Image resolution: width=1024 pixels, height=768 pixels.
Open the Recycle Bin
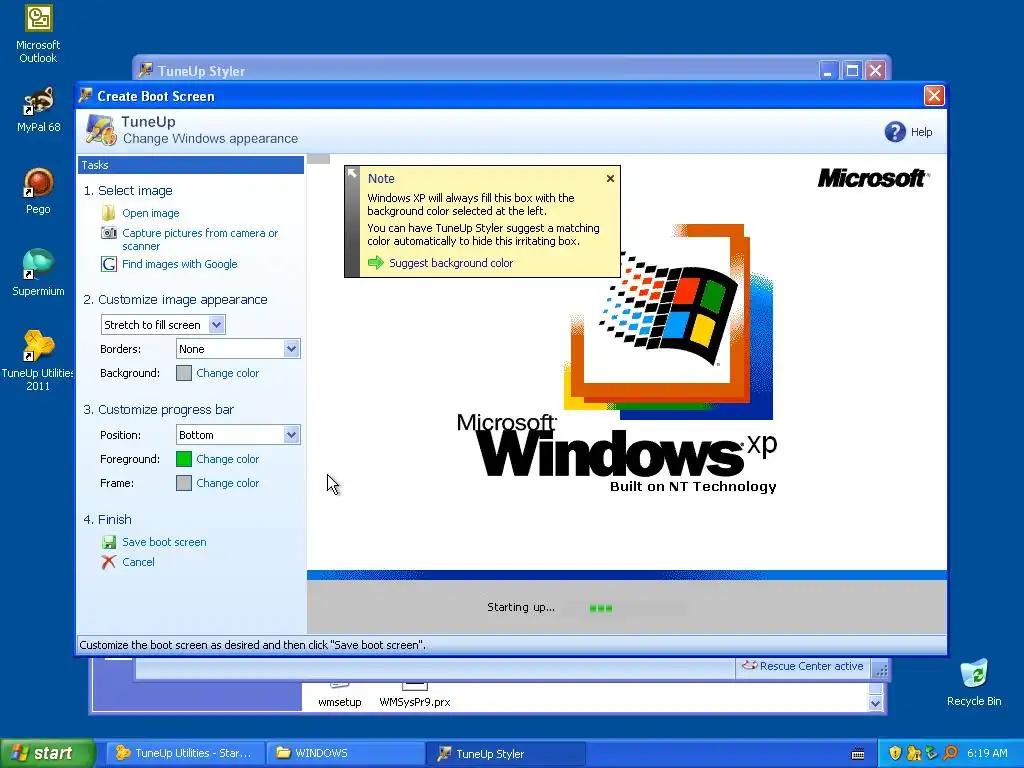coord(974,683)
